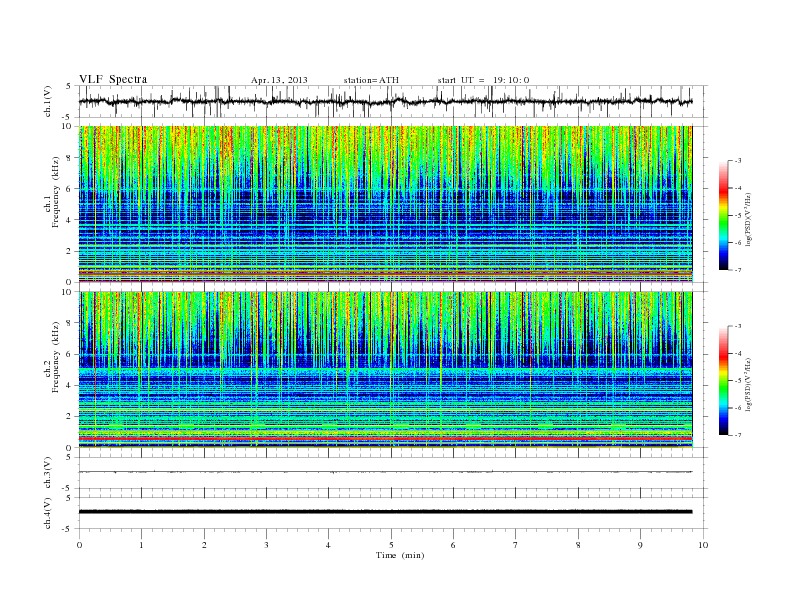
Task: Click the "-3" label of ch.1 color bar
Action: point(738,161)
